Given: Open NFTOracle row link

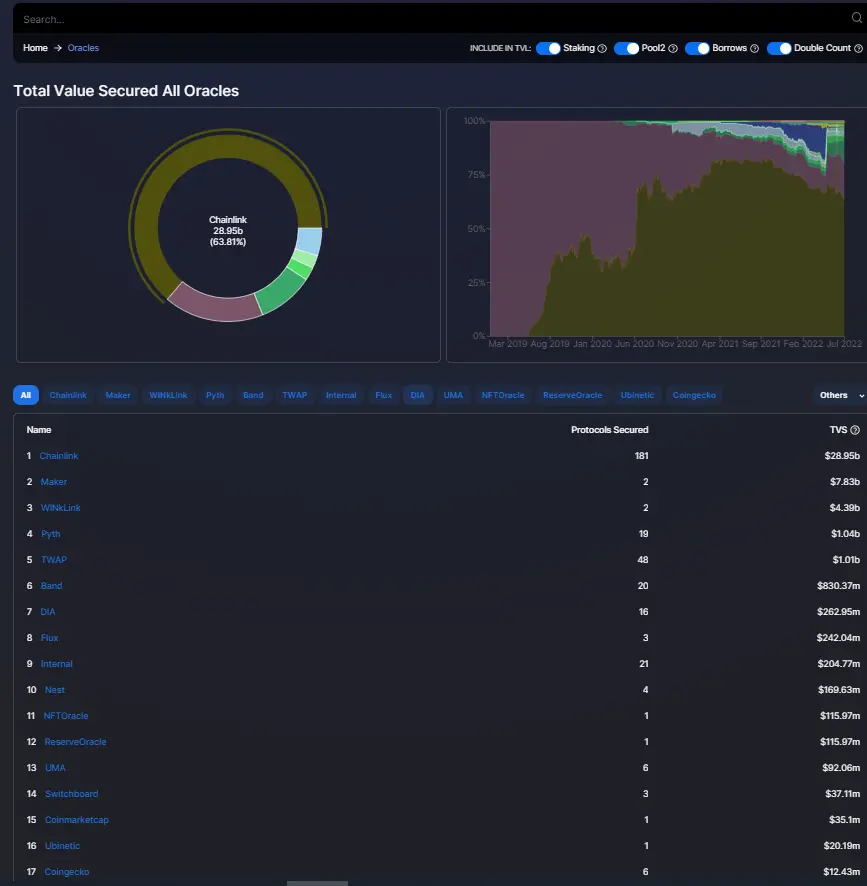Looking at the screenshot, I should click(x=66, y=716).
